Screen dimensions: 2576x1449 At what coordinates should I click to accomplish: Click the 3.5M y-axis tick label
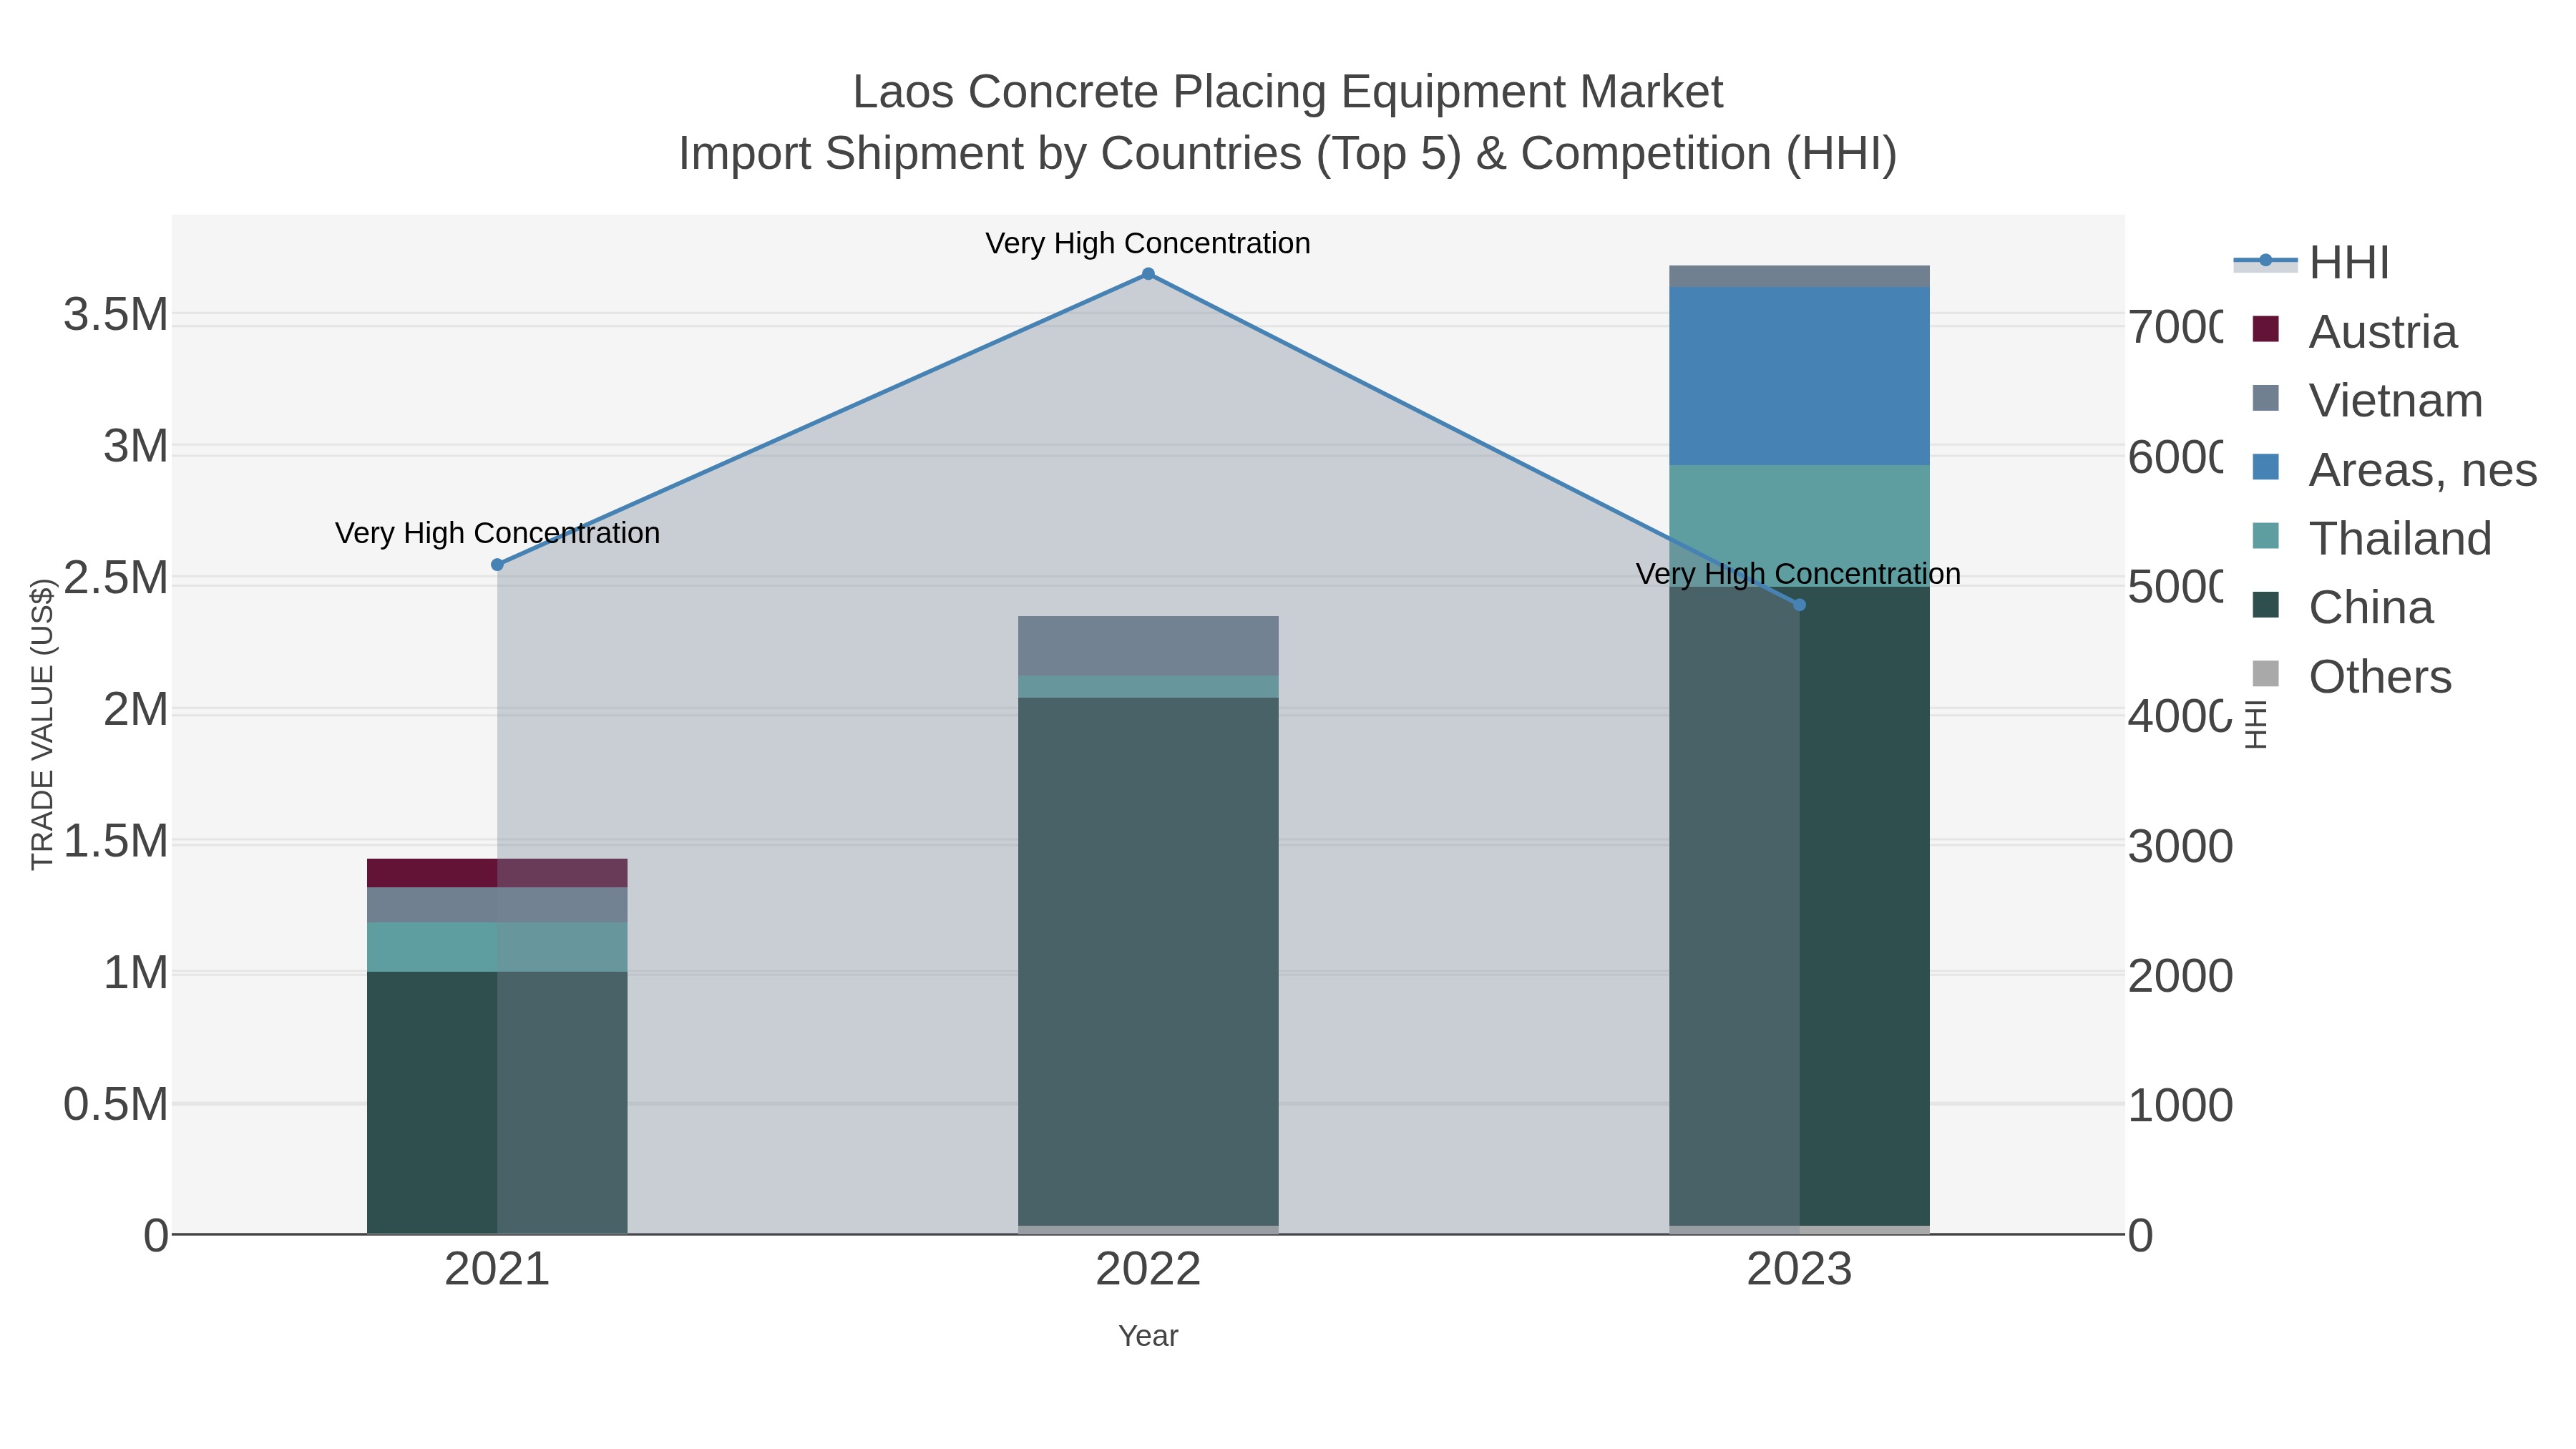tap(116, 315)
